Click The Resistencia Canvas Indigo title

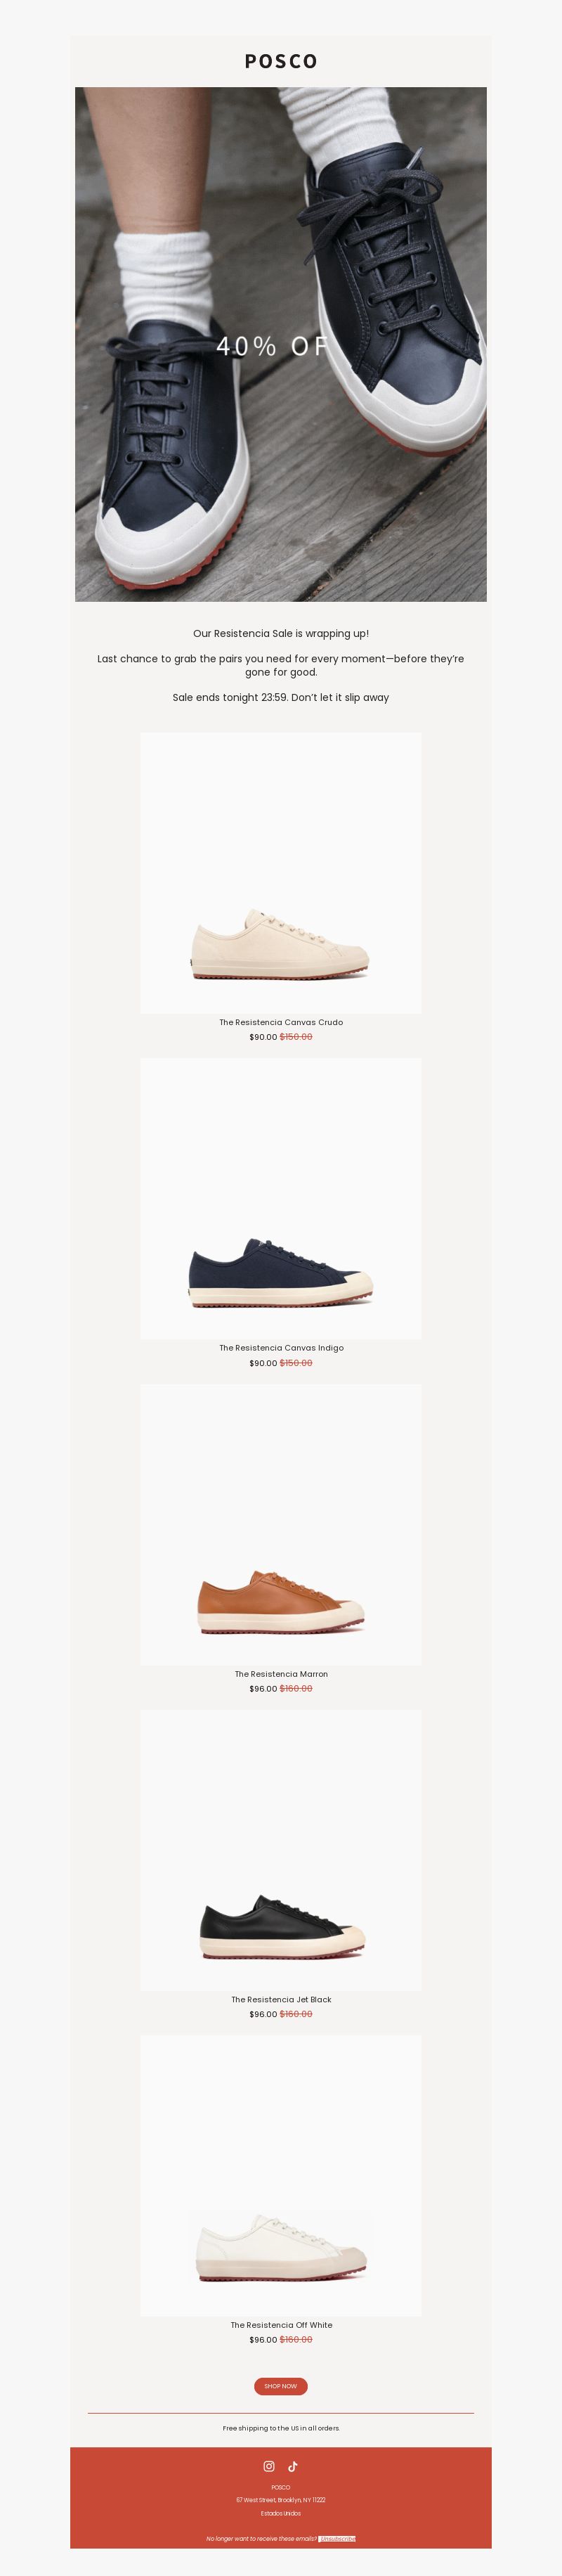click(x=281, y=1348)
